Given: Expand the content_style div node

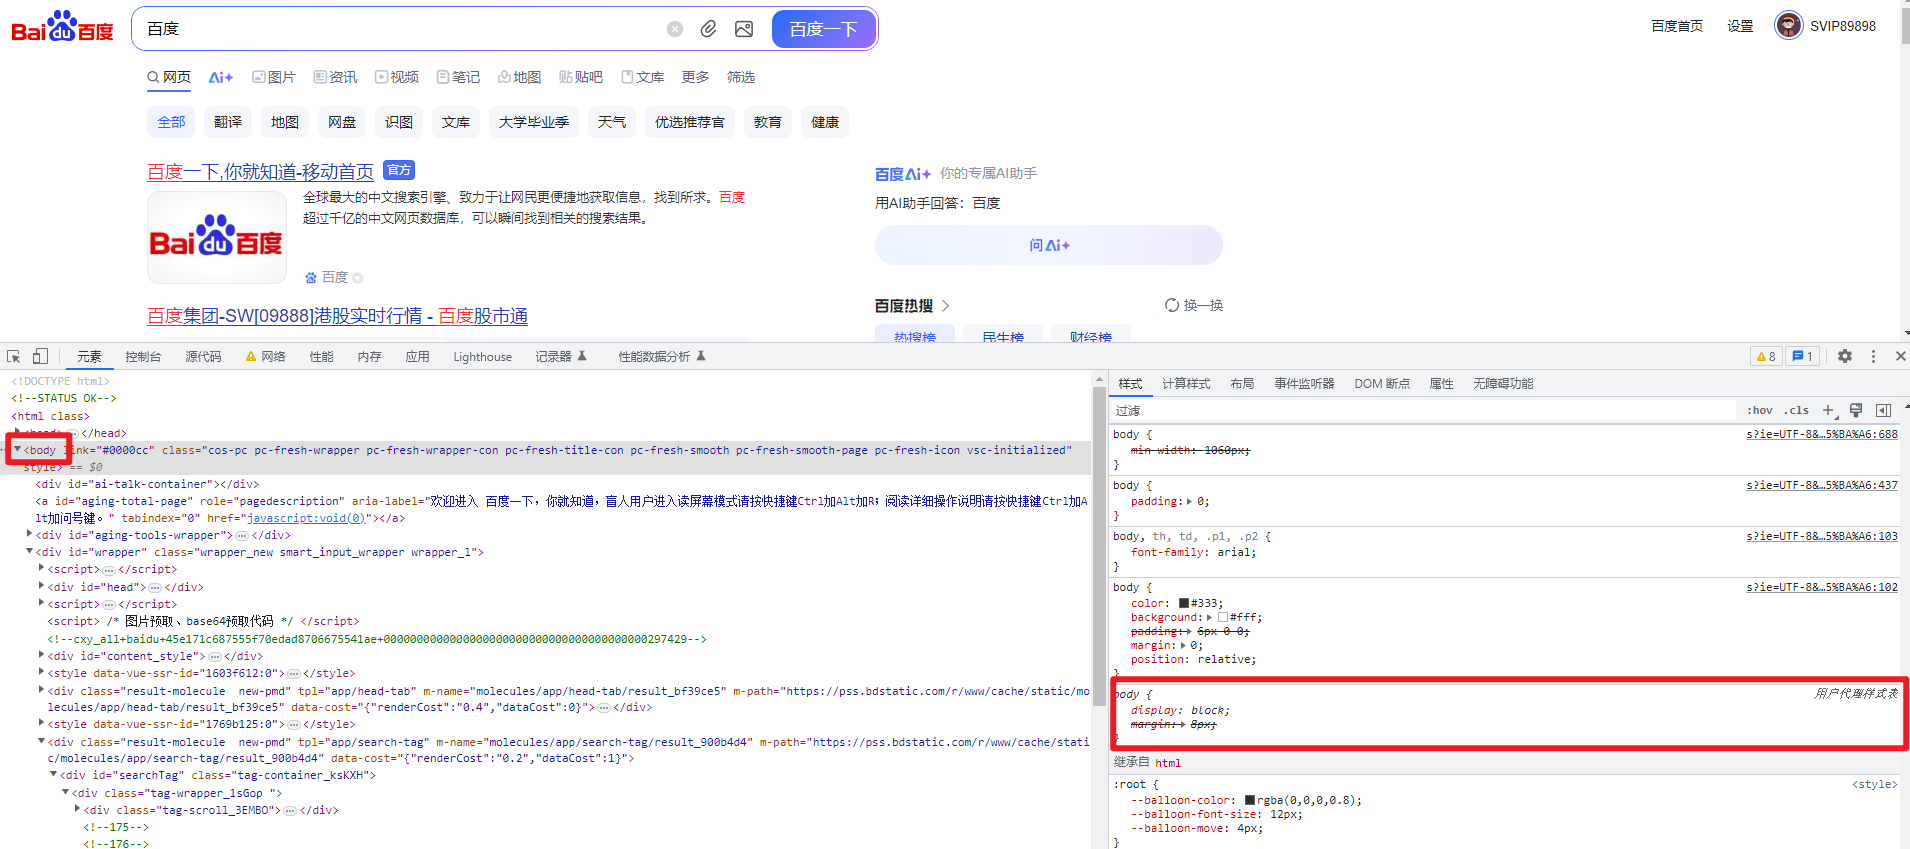Looking at the screenshot, I should (41, 656).
